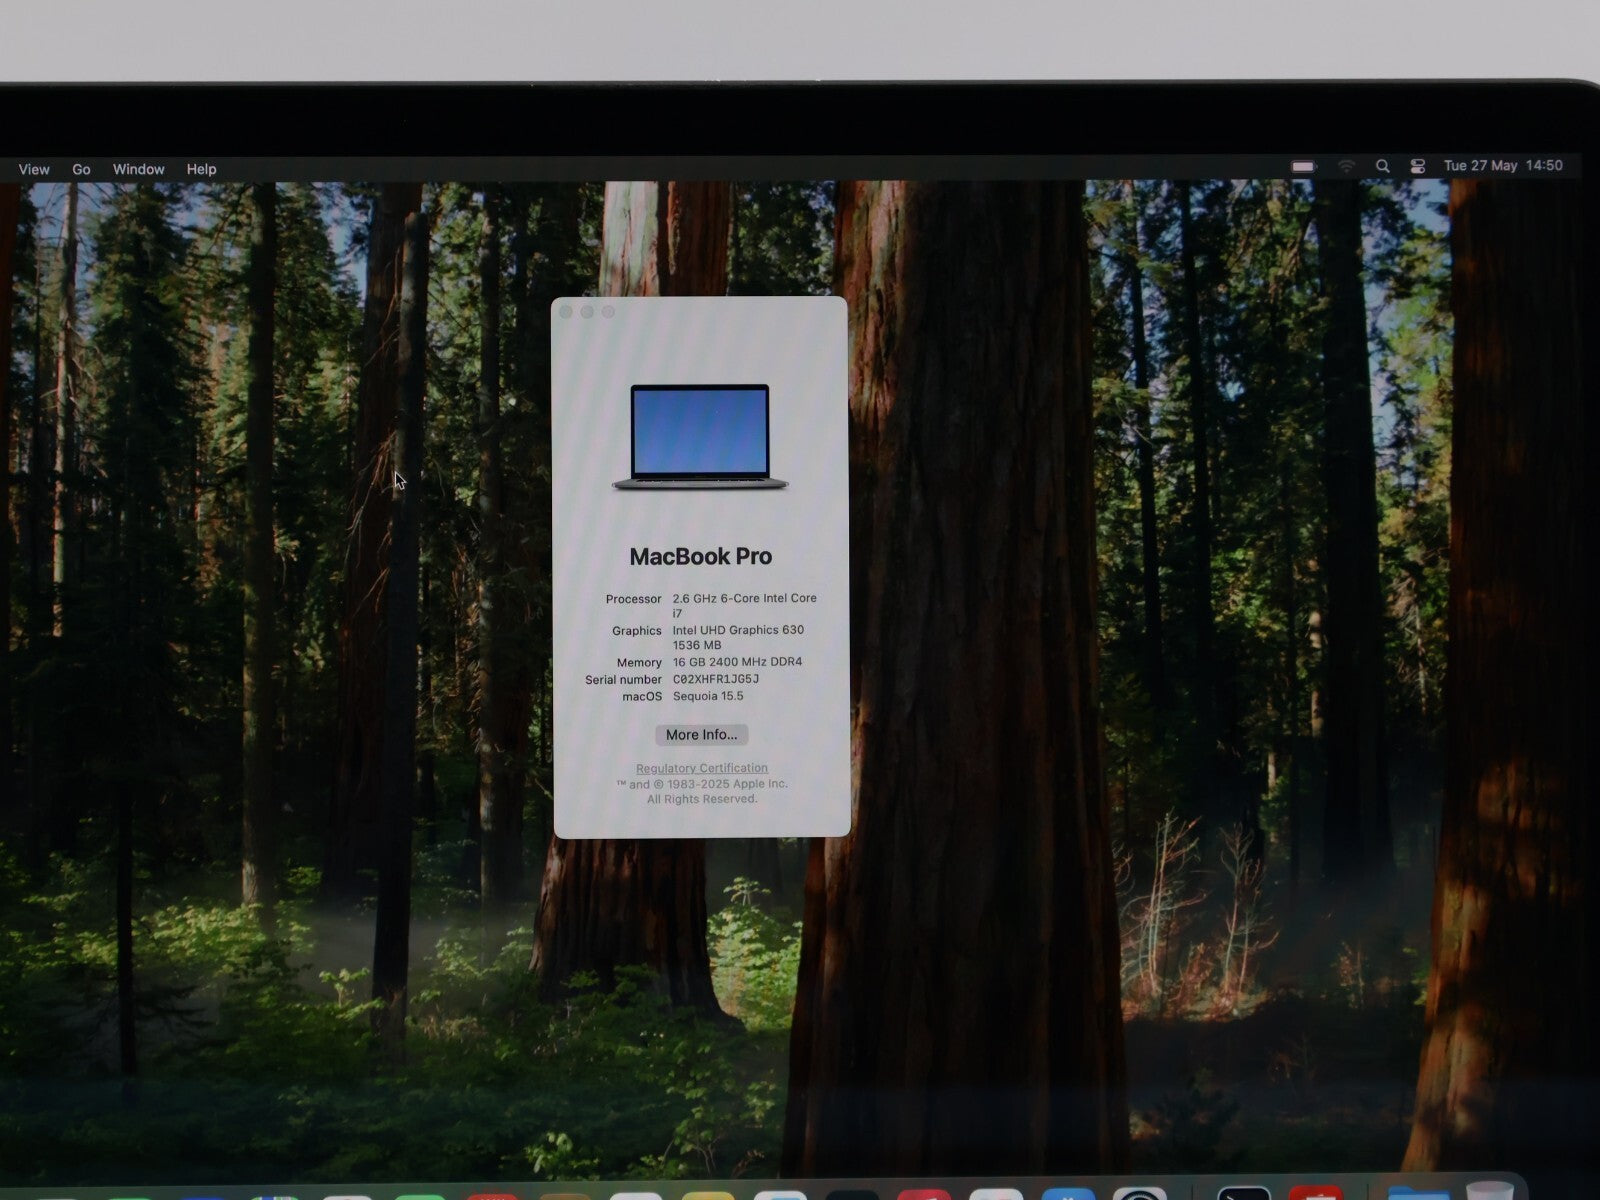Click the 1983-2025 Apple Inc. copyright line
The image size is (1600, 1200).
702,784
